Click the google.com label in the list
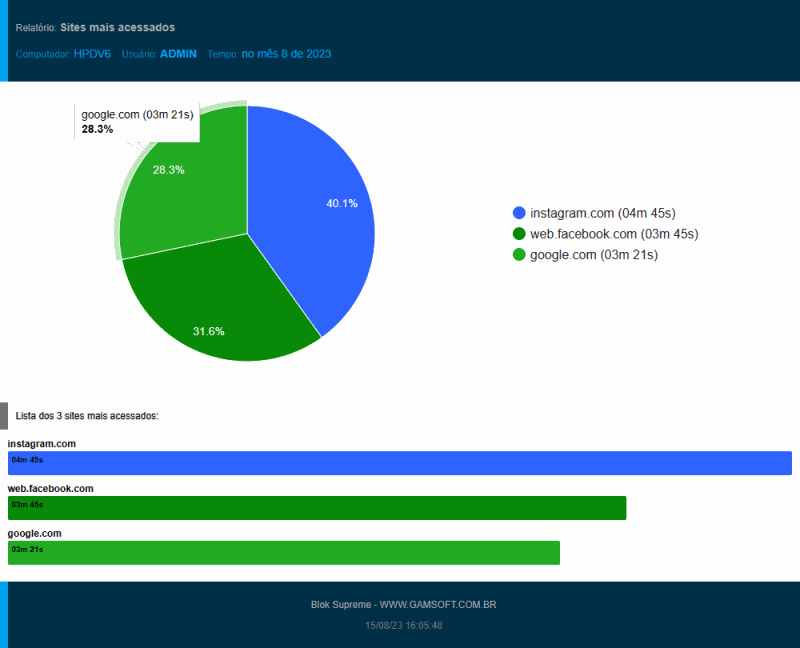 35,533
